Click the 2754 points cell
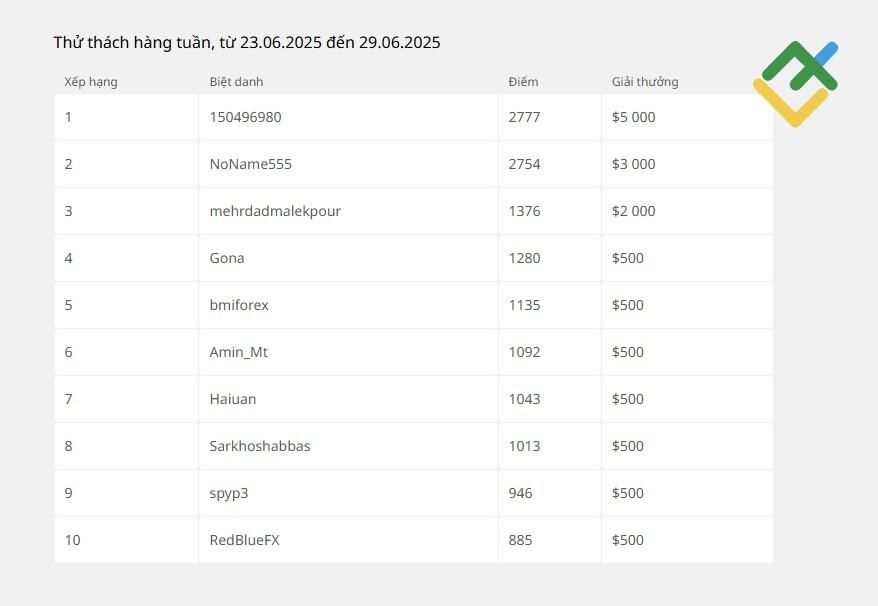This screenshot has height=606, width=878. [x=550, y=164]
